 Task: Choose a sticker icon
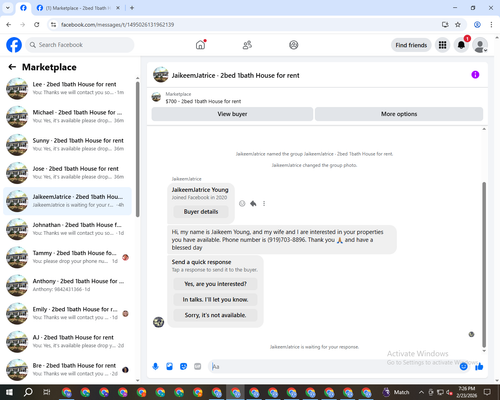click(x=183, y=367)
